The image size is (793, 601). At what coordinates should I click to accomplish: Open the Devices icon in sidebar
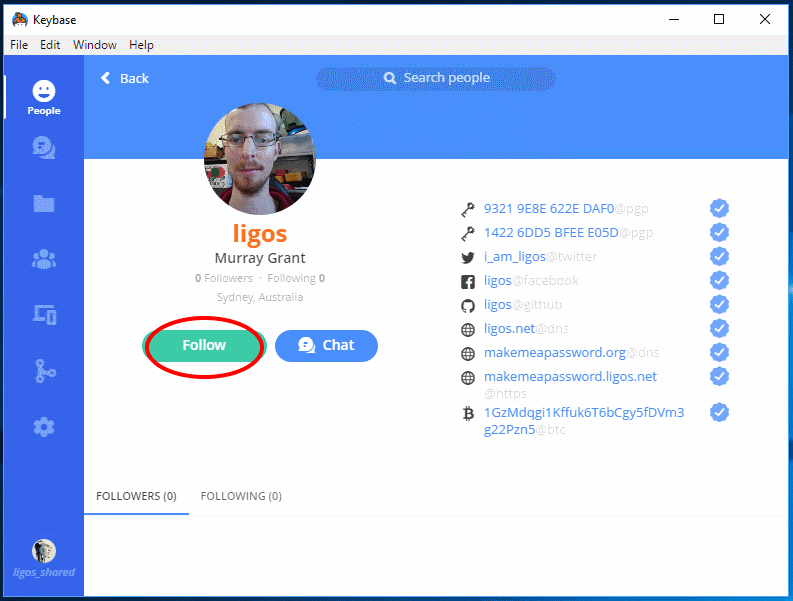tap(45, 315)
